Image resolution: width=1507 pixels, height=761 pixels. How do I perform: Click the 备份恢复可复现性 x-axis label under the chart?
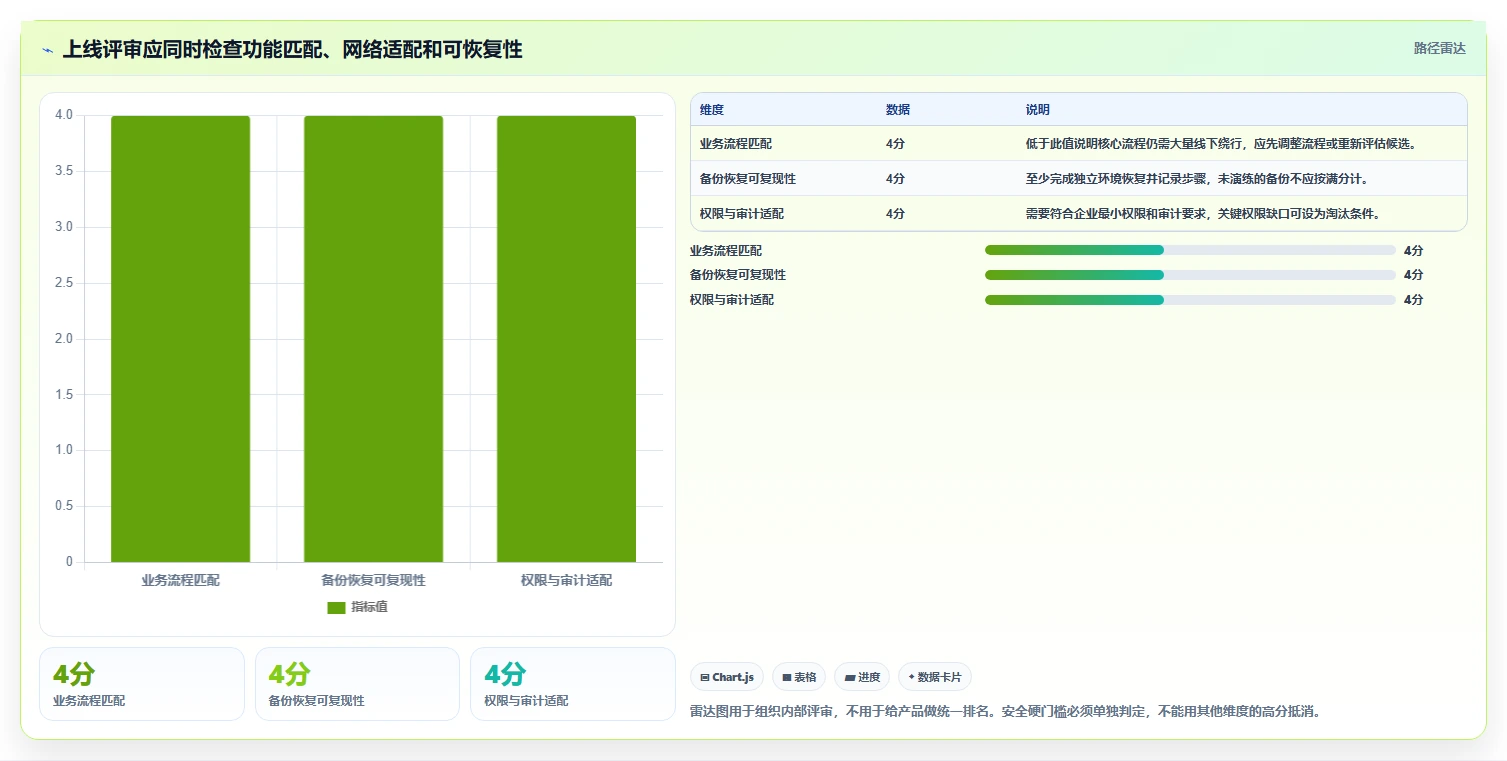pyautogui.click(x=373, y=580)
